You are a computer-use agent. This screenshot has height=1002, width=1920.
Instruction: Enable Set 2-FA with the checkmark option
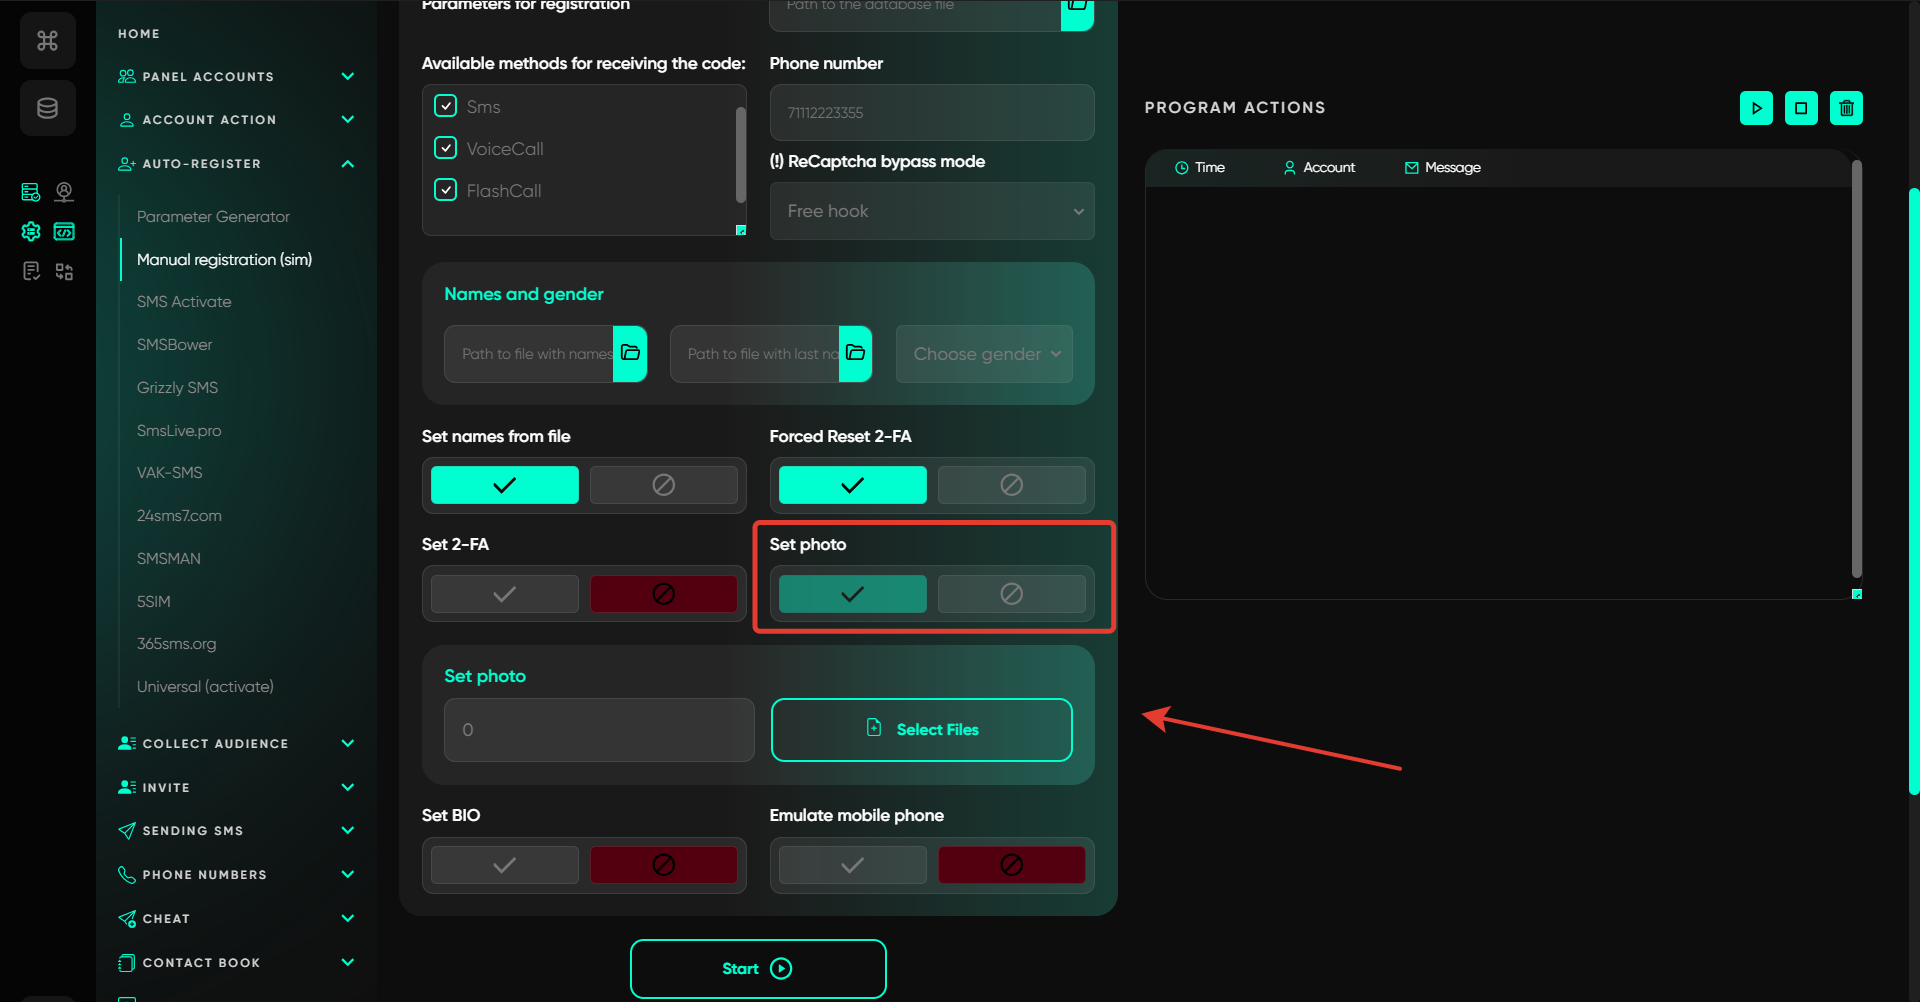(x=505, y=594)
